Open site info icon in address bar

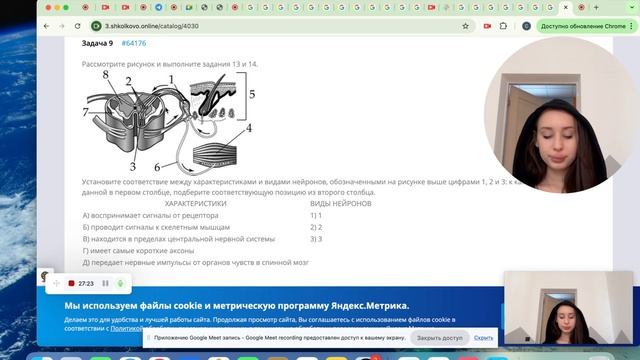(x=96, y=26)
